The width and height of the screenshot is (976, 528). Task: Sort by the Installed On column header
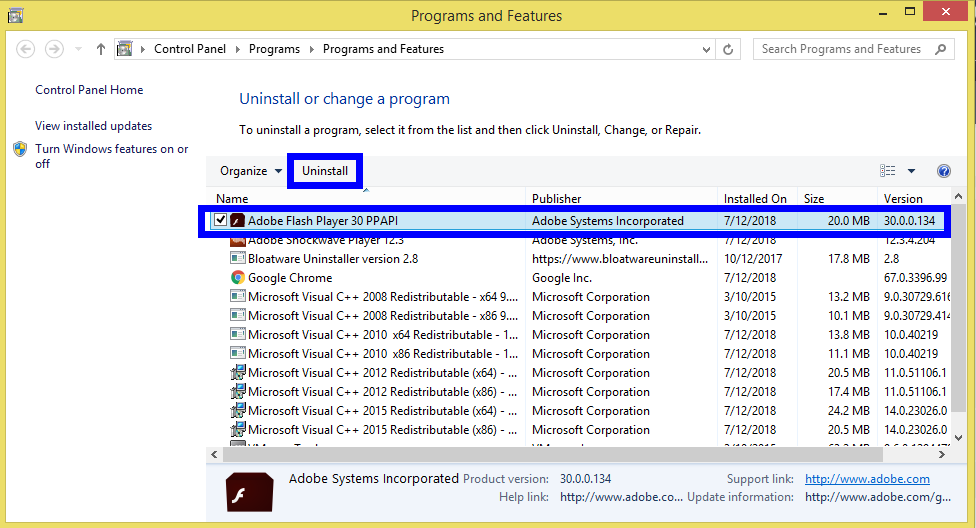click(x=755, y=199)
